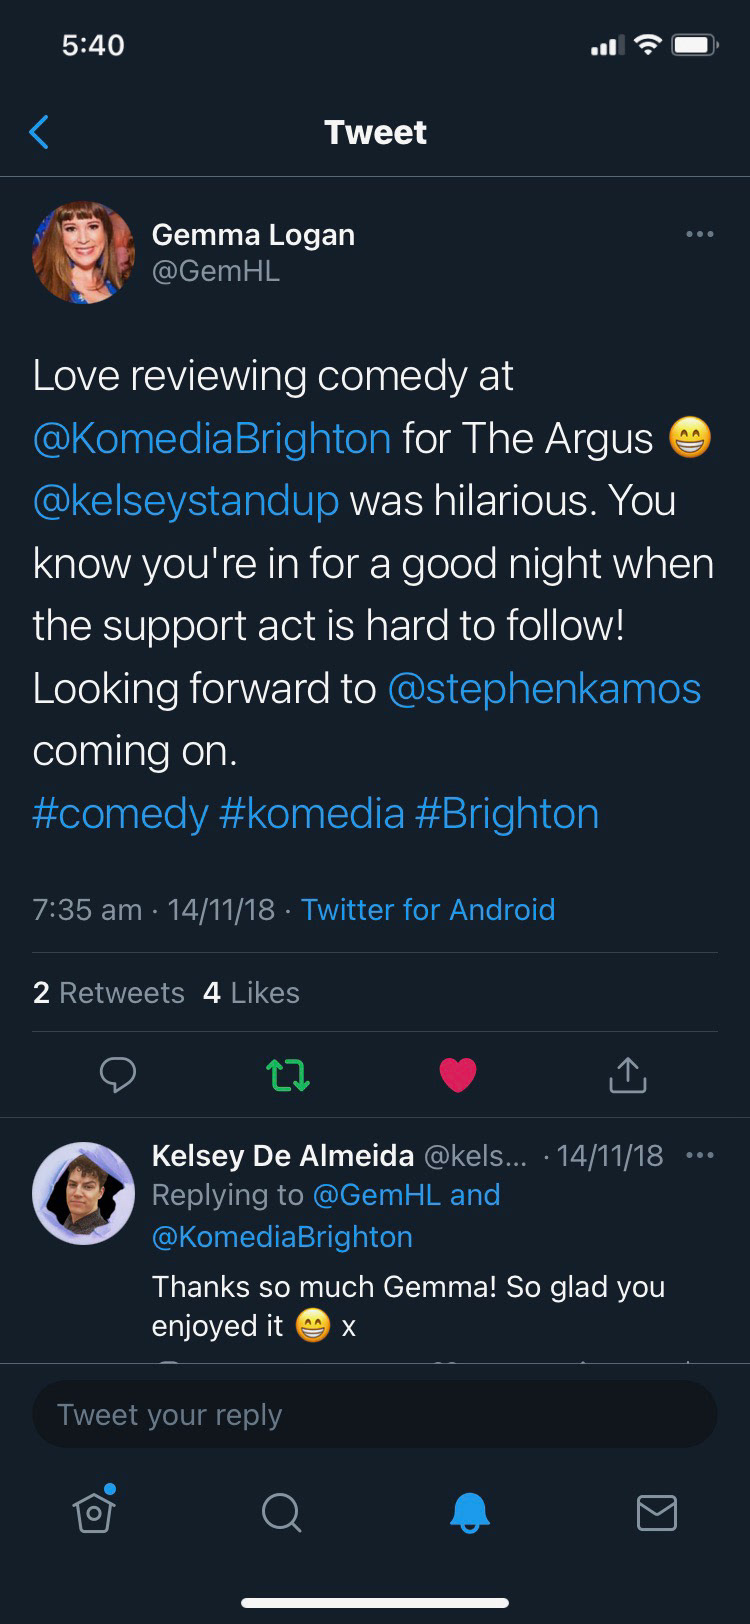
Task: Open the Home tab icon
Action: 94,1510
